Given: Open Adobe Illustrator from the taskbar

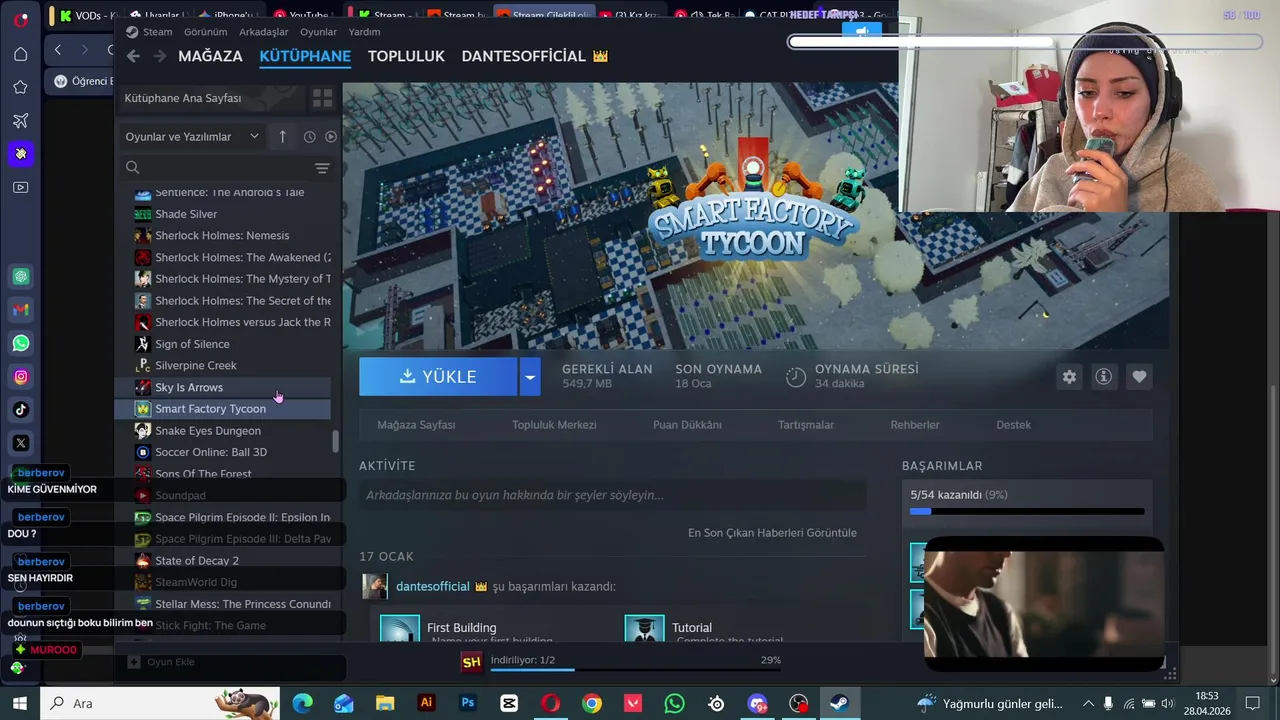Looking at the screenshot, I should pyautogui.click(x=426, y=703).
